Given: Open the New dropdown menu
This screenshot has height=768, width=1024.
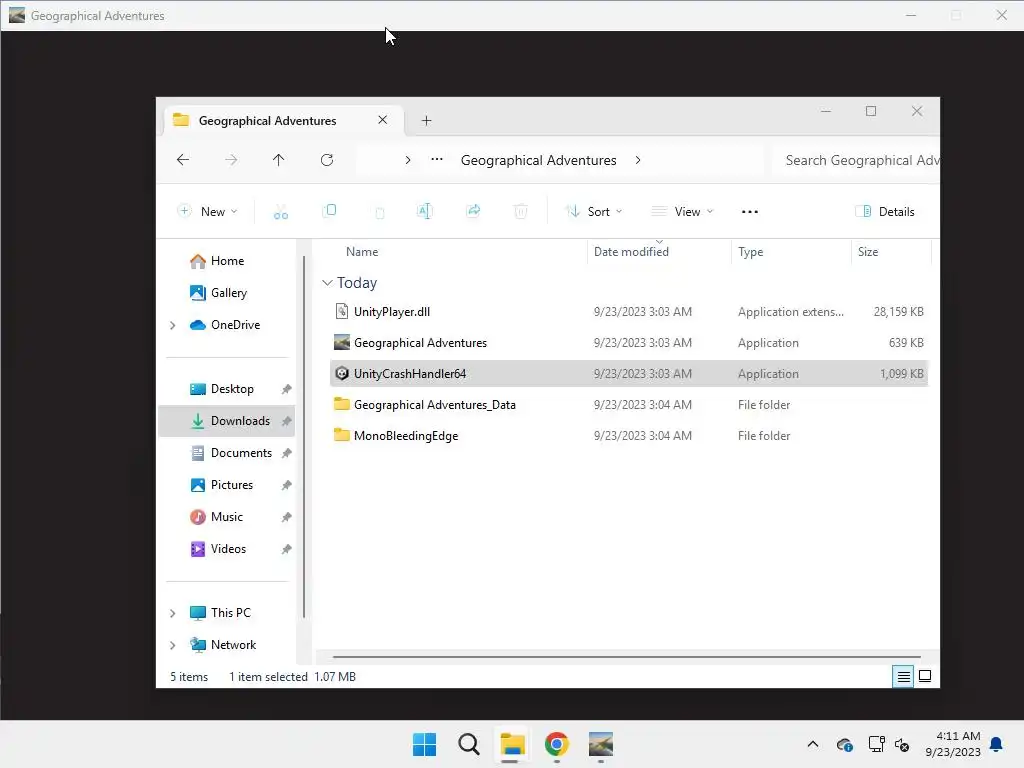Looking at the screenshot, I should pyautogui.click(x=207, y=212).
